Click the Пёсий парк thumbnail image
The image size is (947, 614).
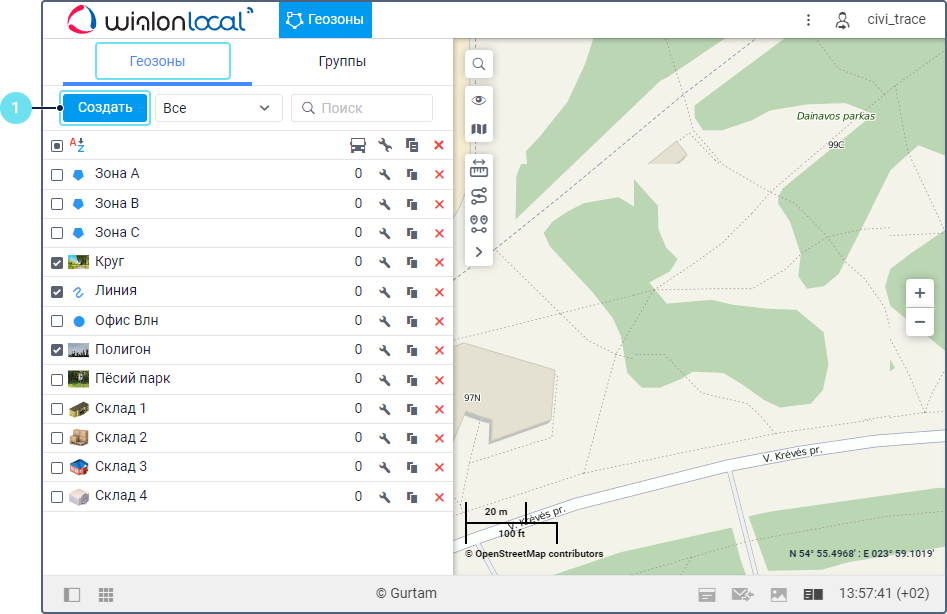[x=79, y=379]
